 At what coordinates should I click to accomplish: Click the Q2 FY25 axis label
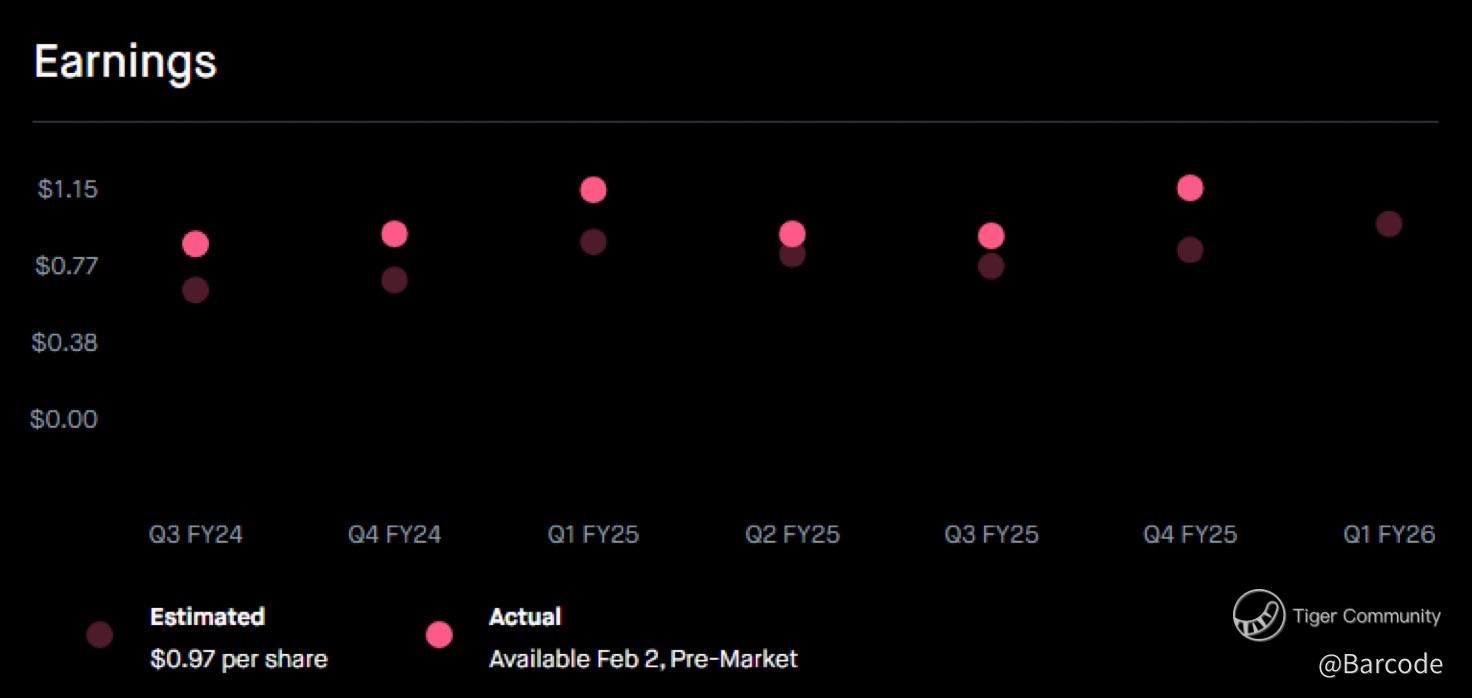click(792, 535)
